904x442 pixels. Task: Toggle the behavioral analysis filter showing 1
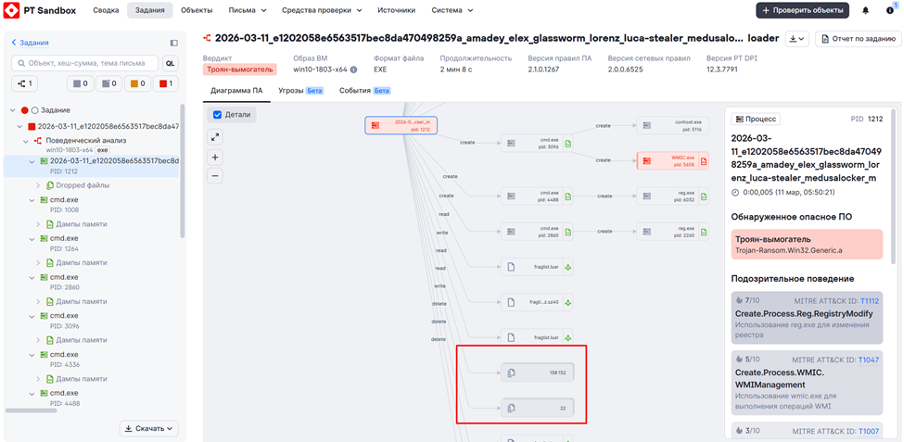point(25,84)
